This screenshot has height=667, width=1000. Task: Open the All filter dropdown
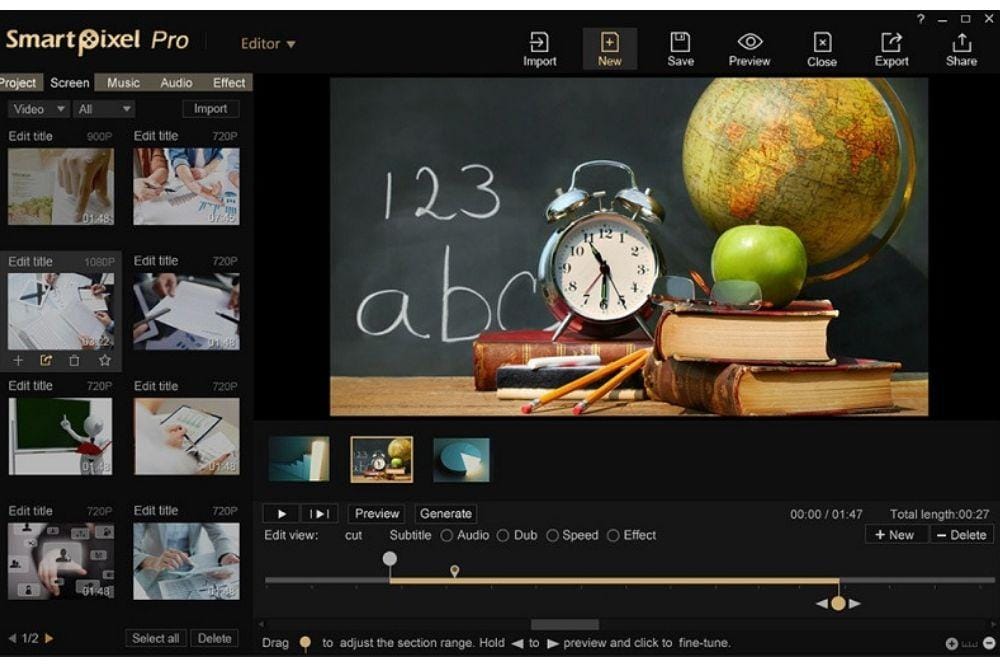click(x=104, y=109)
